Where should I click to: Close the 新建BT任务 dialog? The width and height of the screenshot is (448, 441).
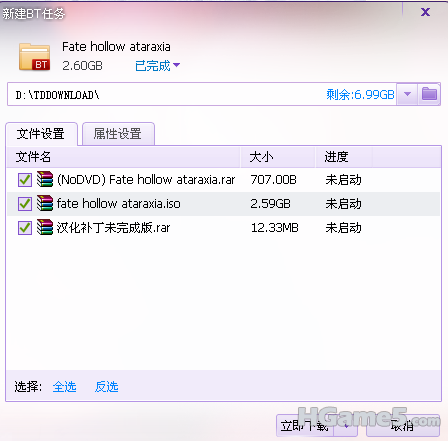425,12
